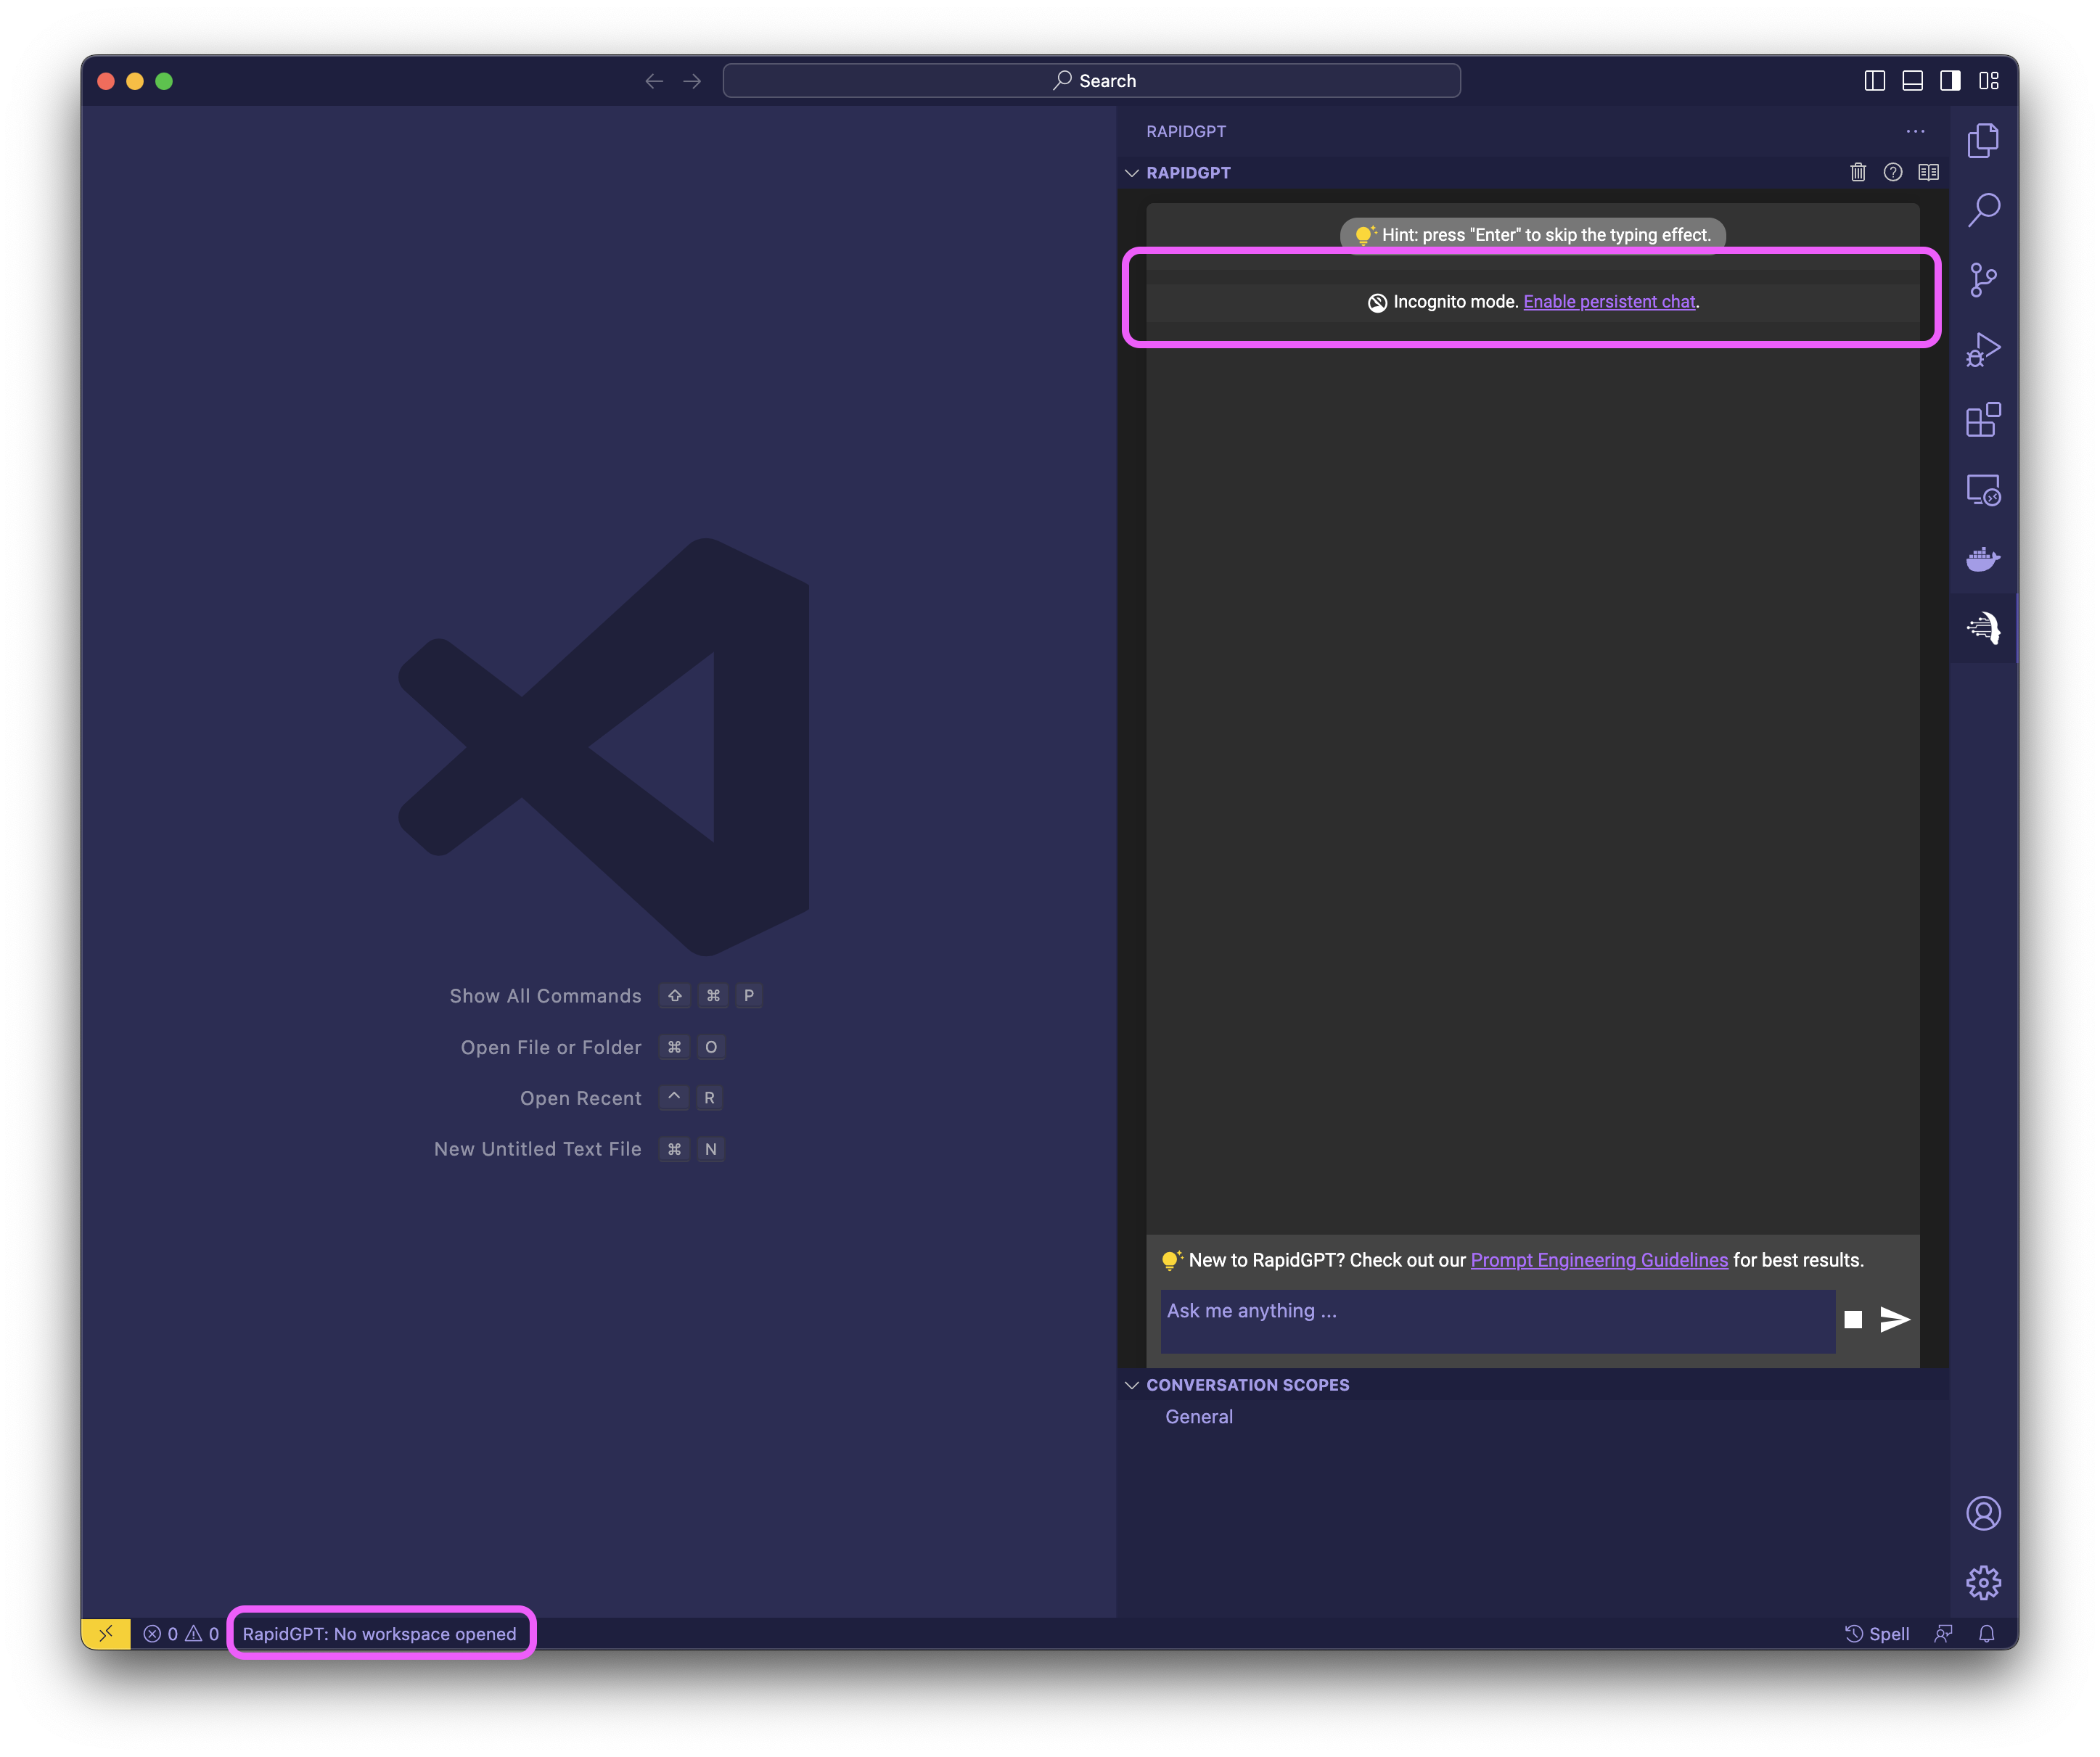This screenshot has height=1757, width=2100.
Task: Click RapidGPT: No workspace opened status
Action: [380, 1633]
